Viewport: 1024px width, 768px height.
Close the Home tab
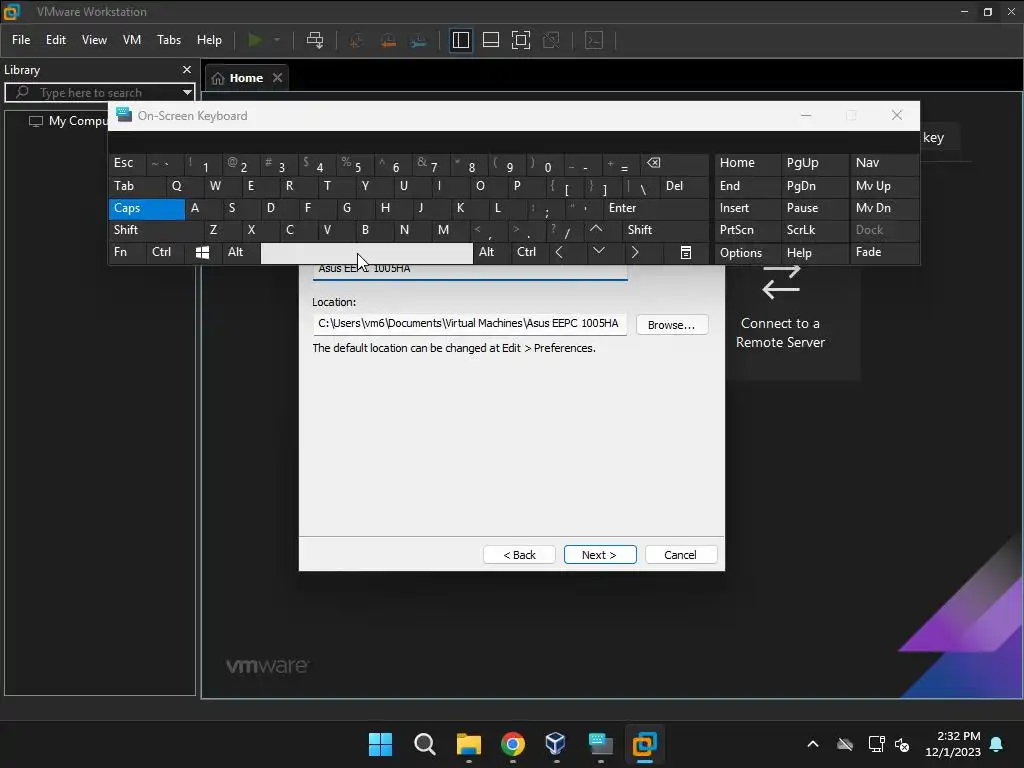278,78
